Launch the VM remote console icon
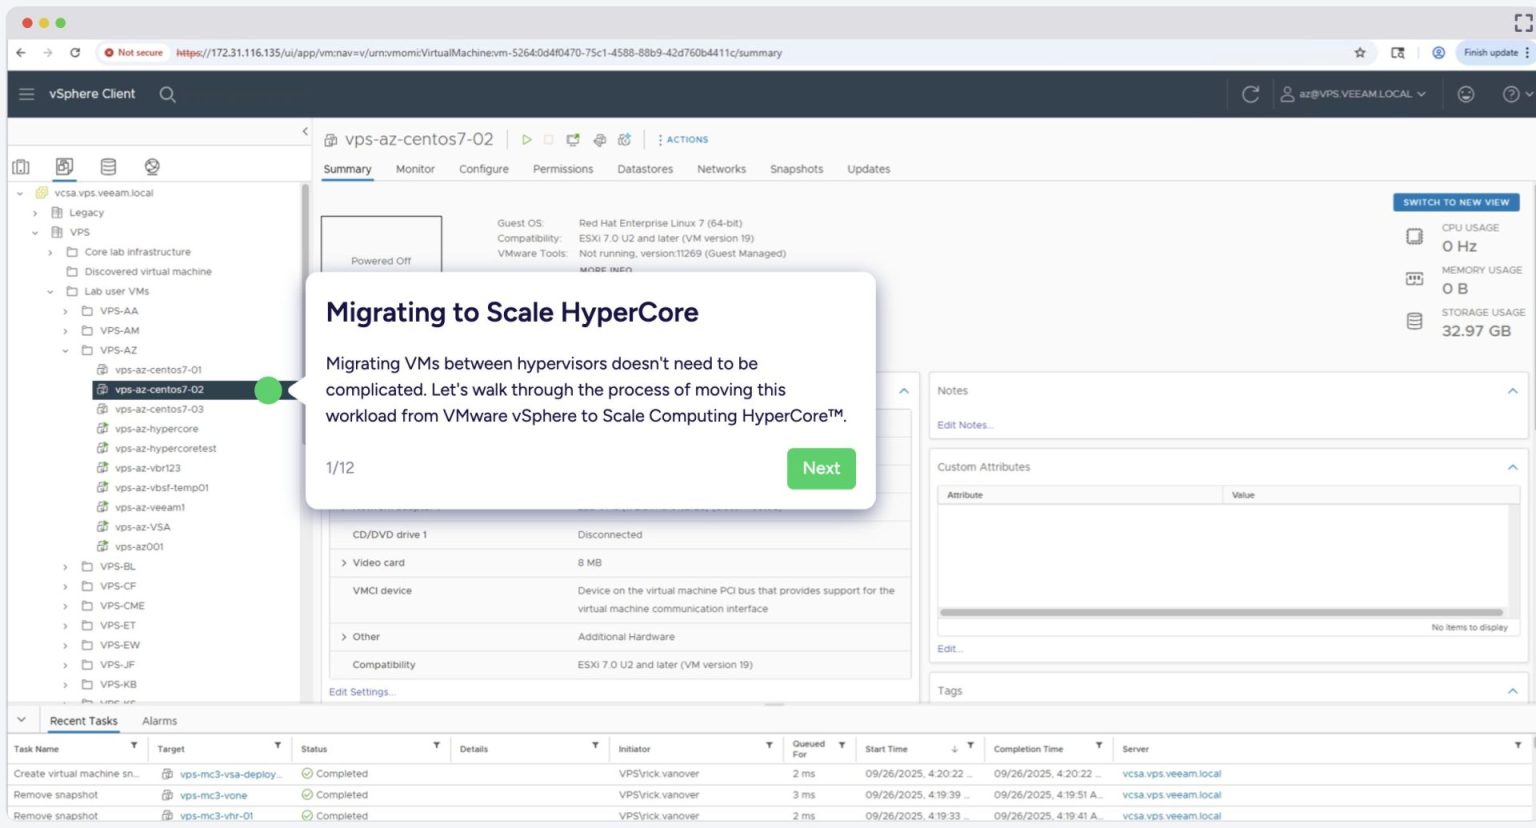The width and height of the screenshot is (1536, 828). coord(572,139)
